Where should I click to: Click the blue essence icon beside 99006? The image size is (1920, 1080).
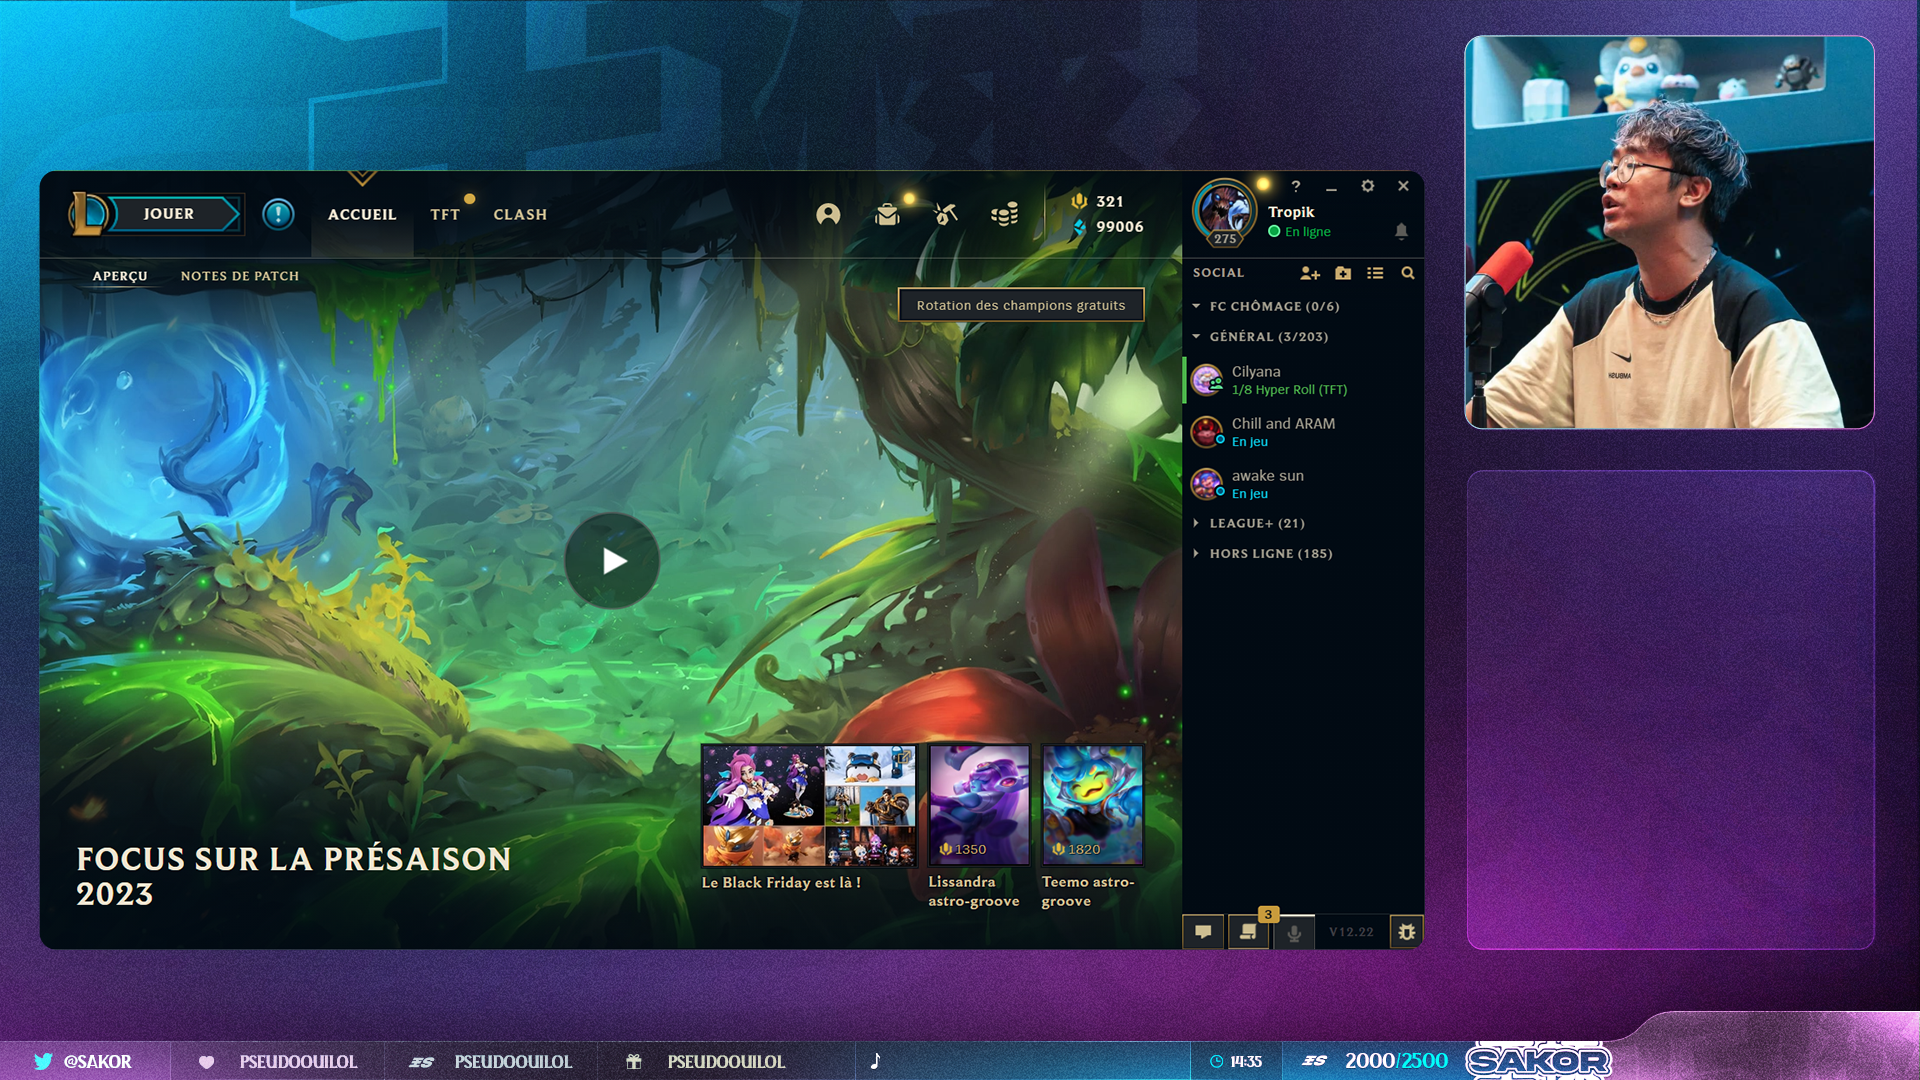coord(1079,227)
